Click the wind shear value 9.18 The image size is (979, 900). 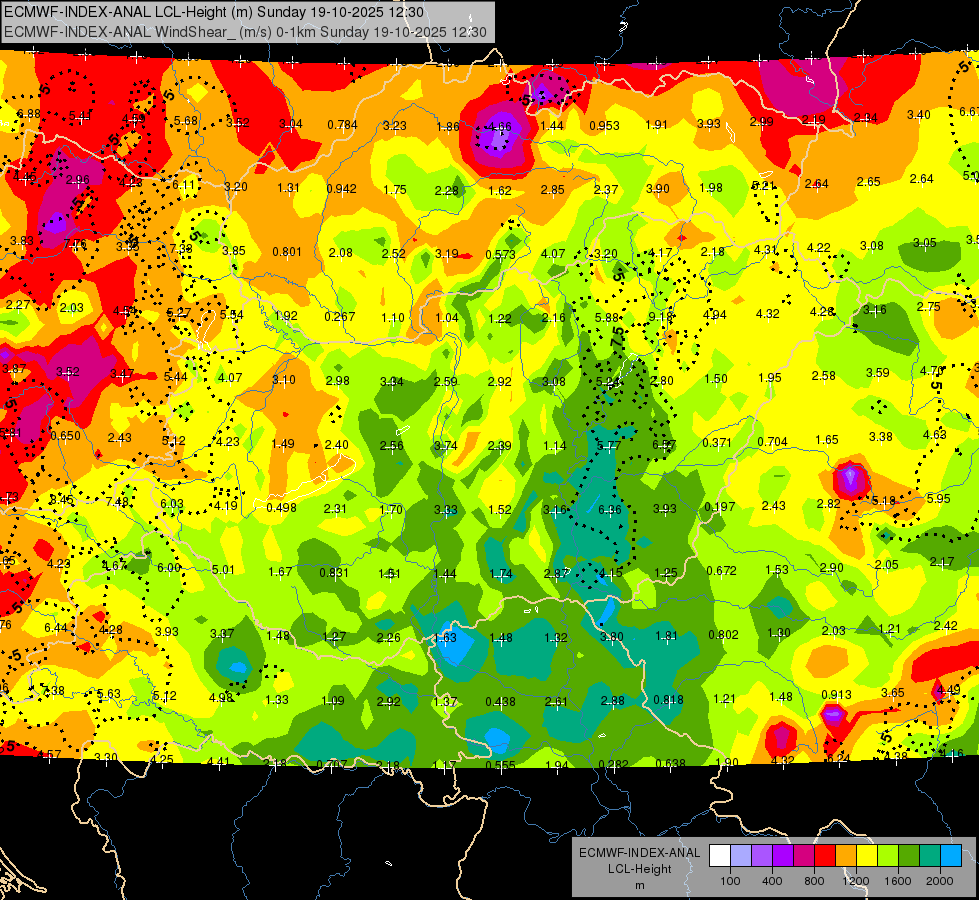(x=661, y=317)
